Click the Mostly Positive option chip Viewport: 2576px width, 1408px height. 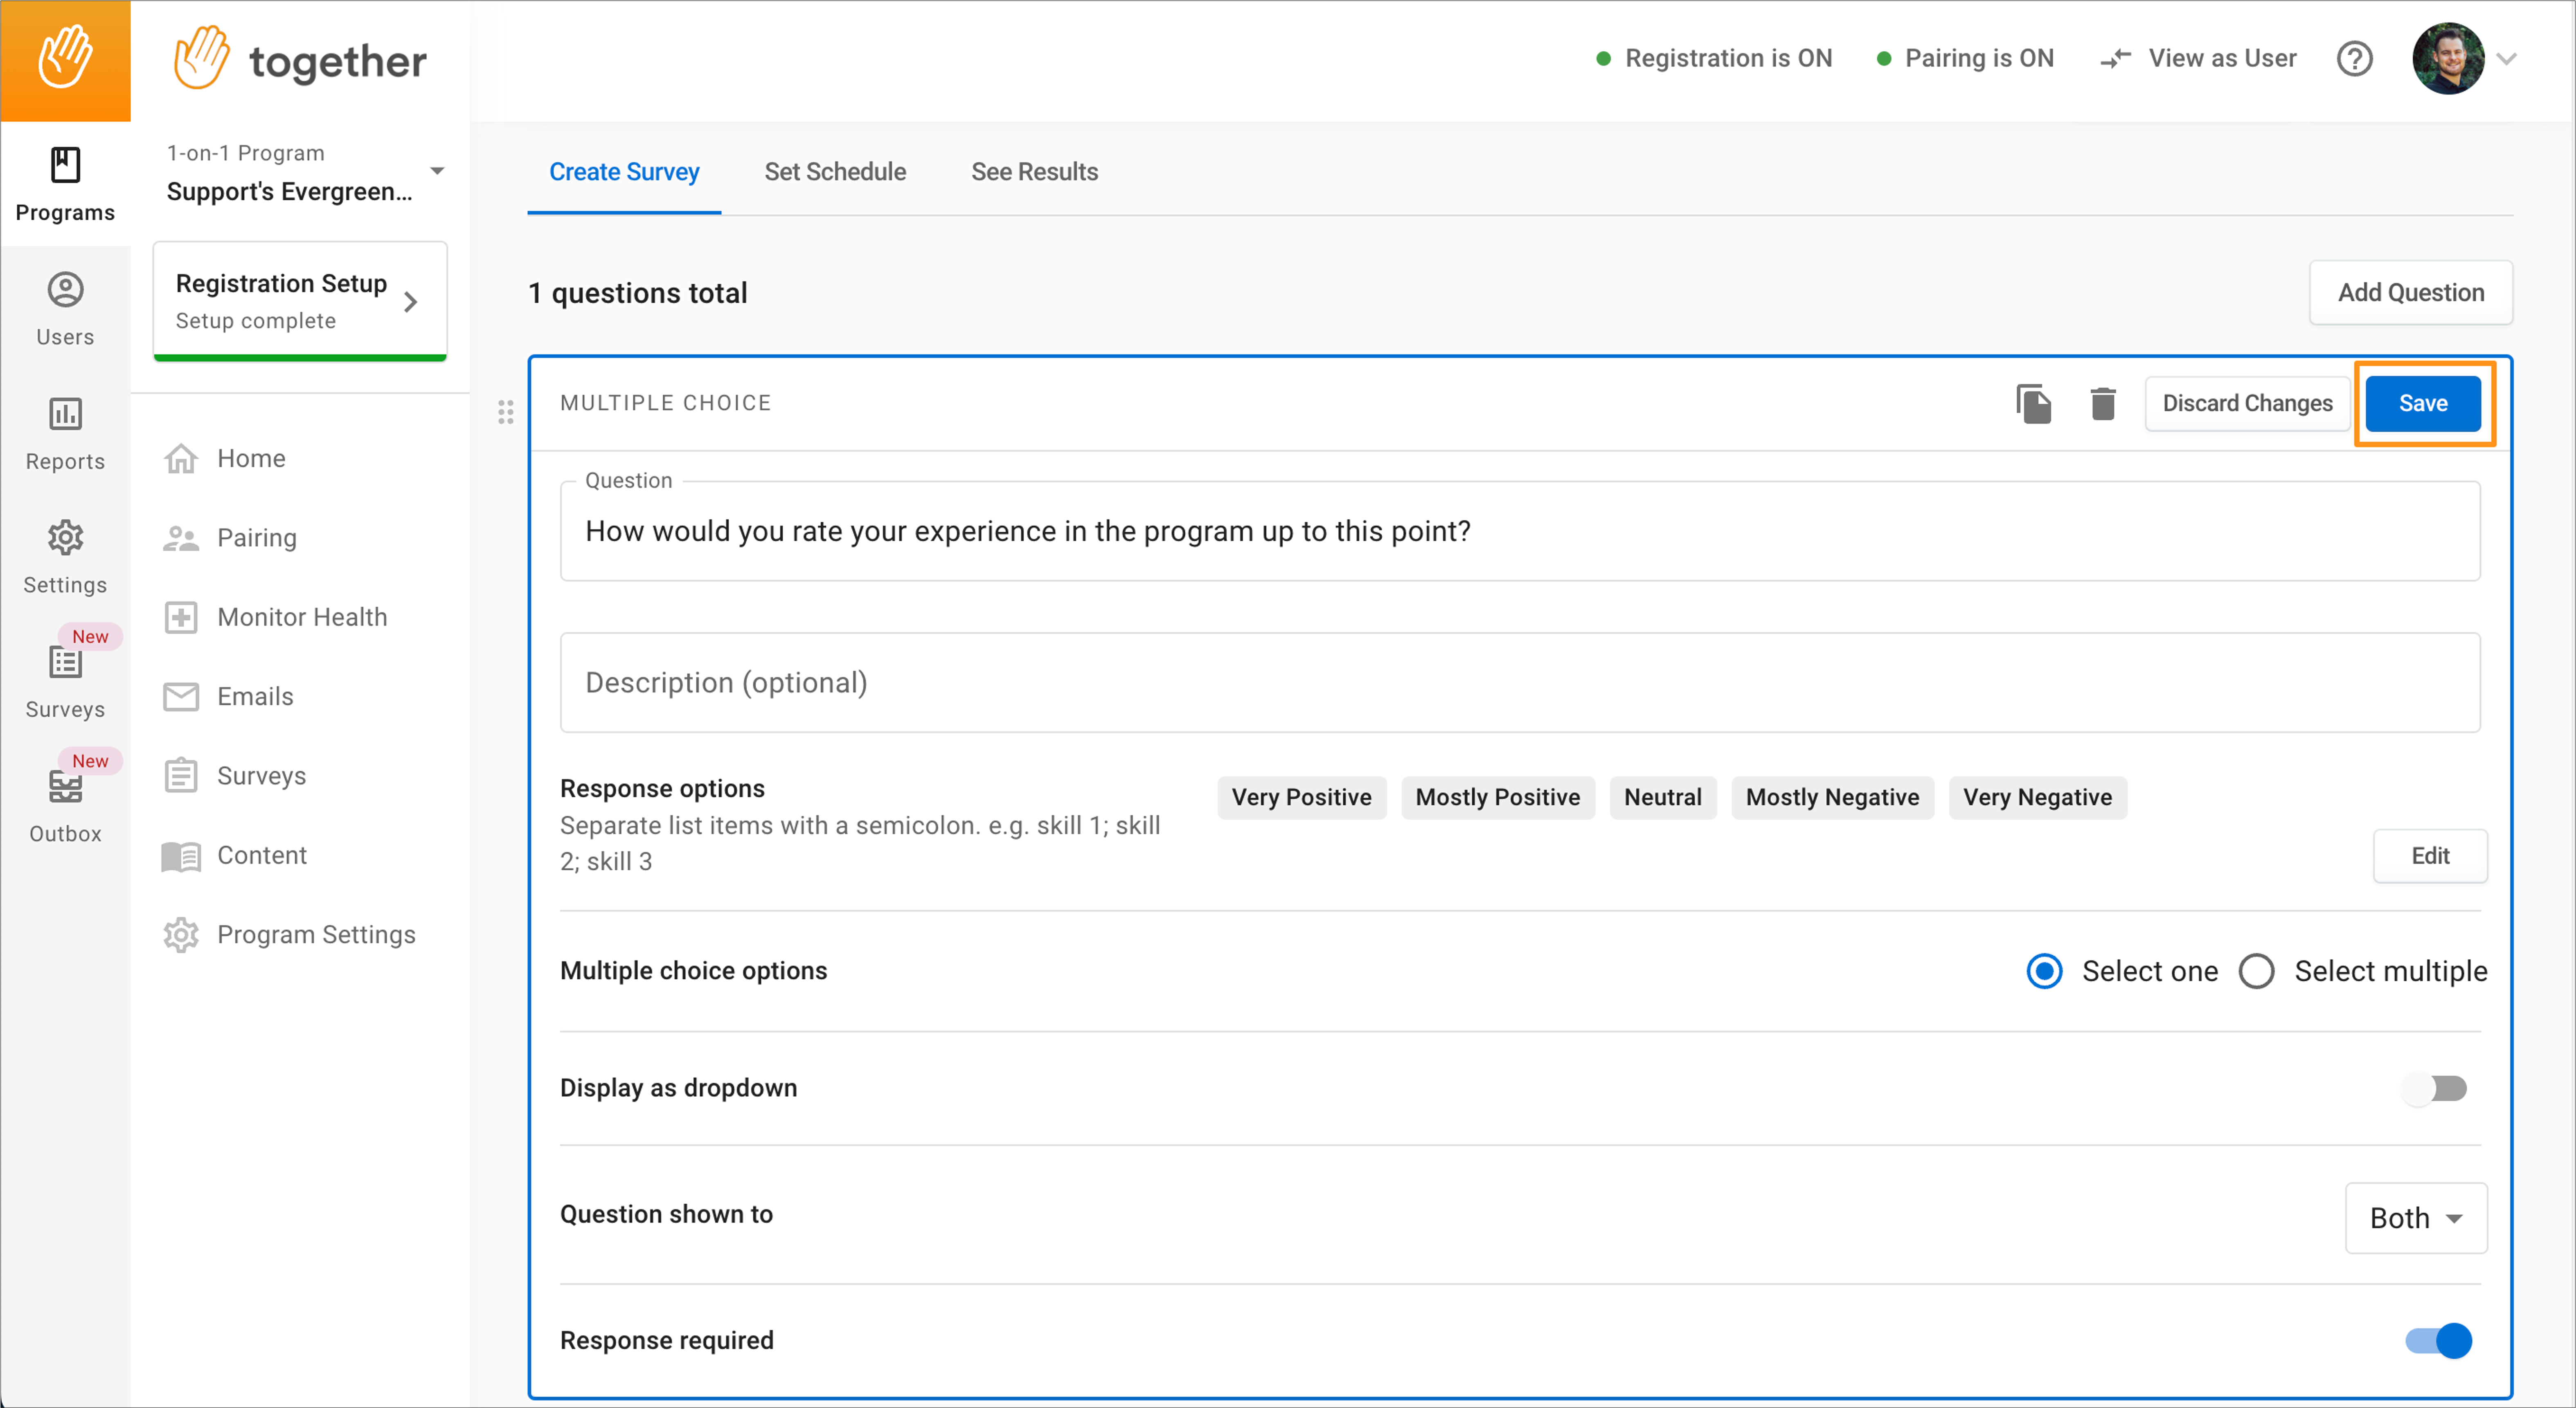[1497, 798]
